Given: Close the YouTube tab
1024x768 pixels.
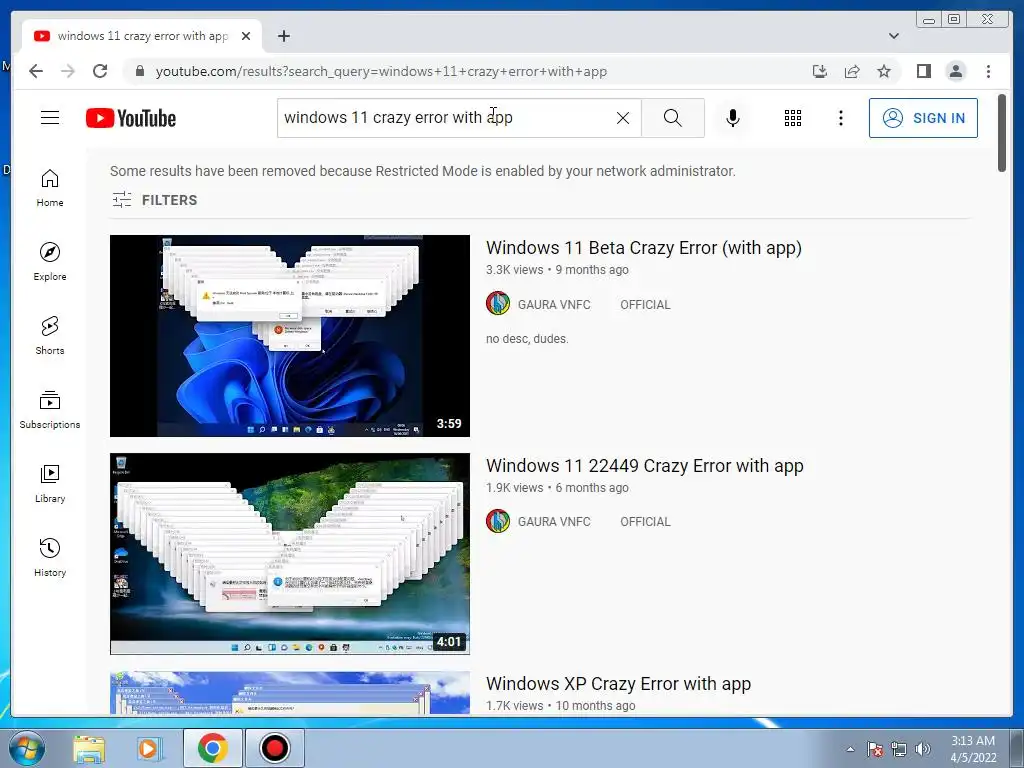Looking at the screenshot, I should 246,36.
